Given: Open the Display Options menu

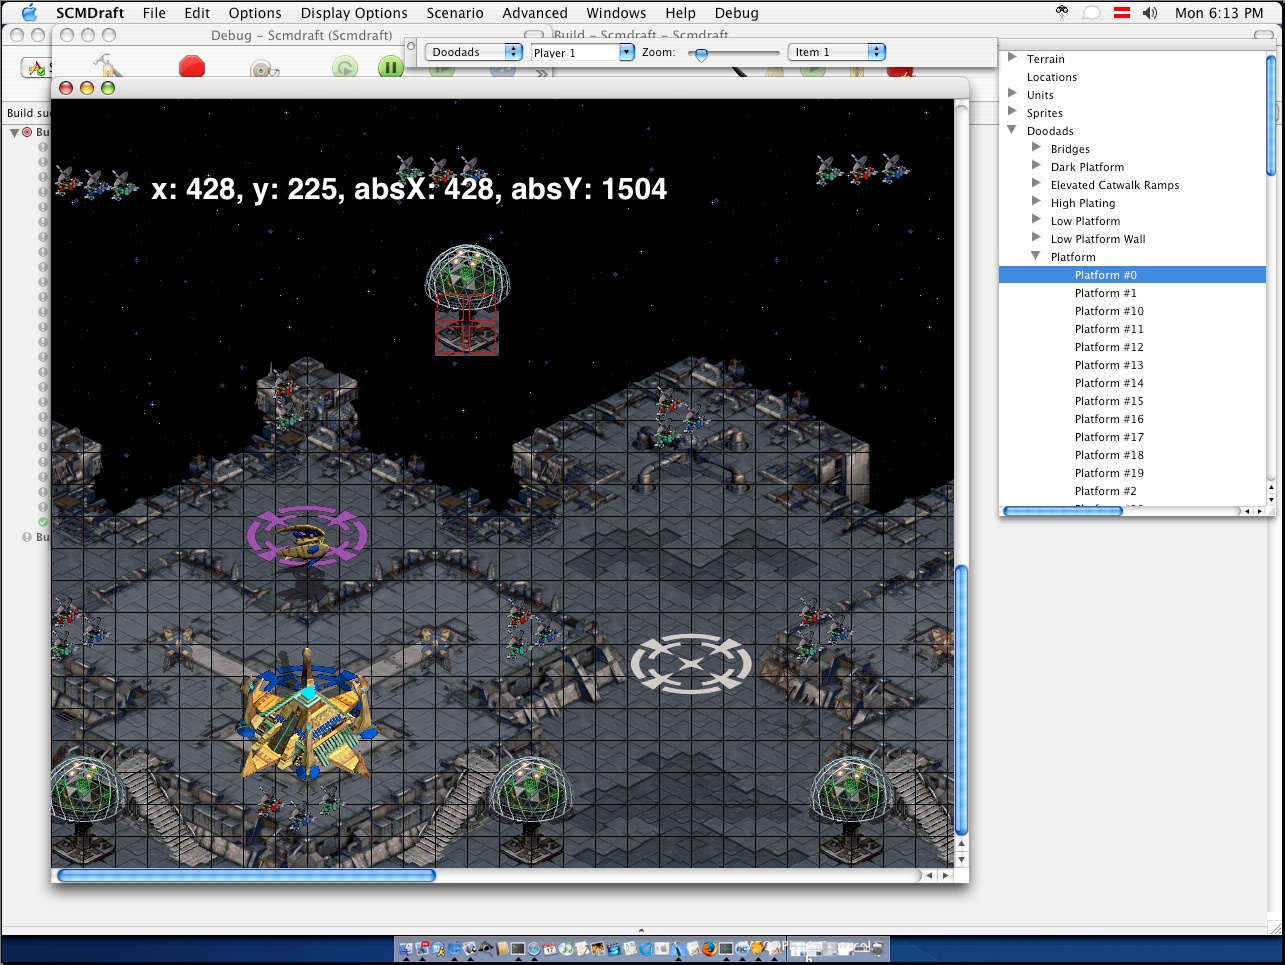Looking at the screenshot, I should coord(354,13).
